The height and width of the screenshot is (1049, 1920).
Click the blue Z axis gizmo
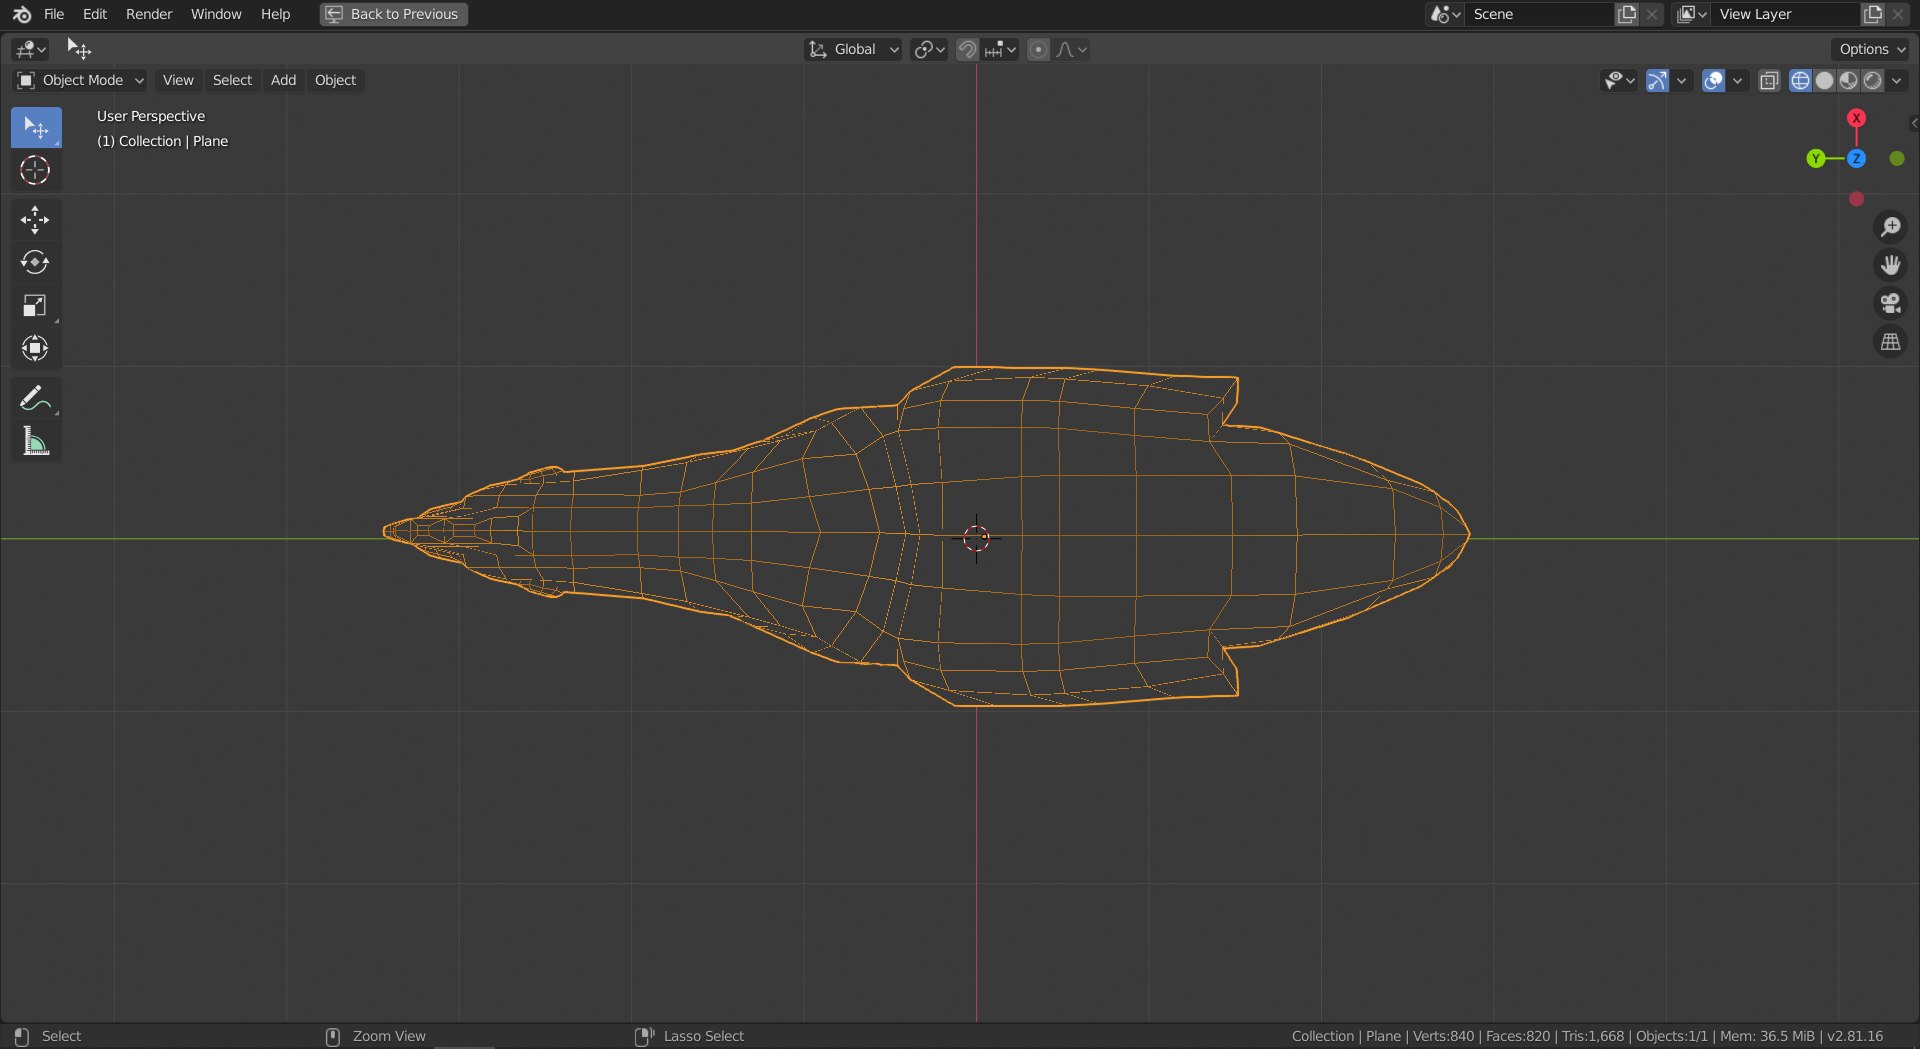pyautogui.click(x=1856, y=159)
